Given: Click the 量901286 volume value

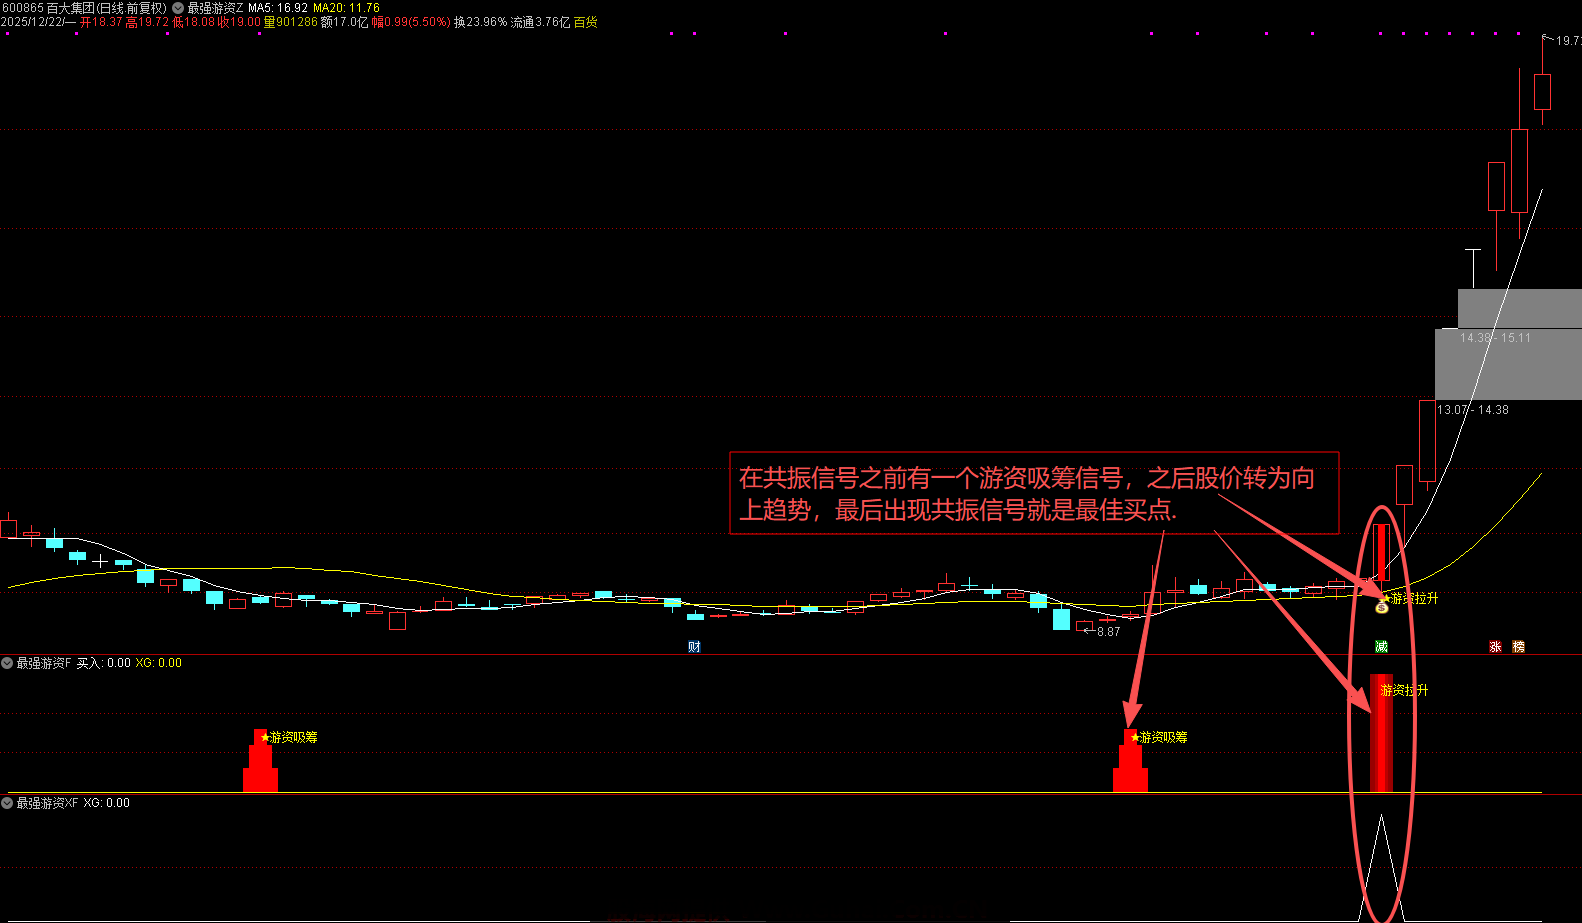Looking at the screenshot, I should (x=290, y=22).
